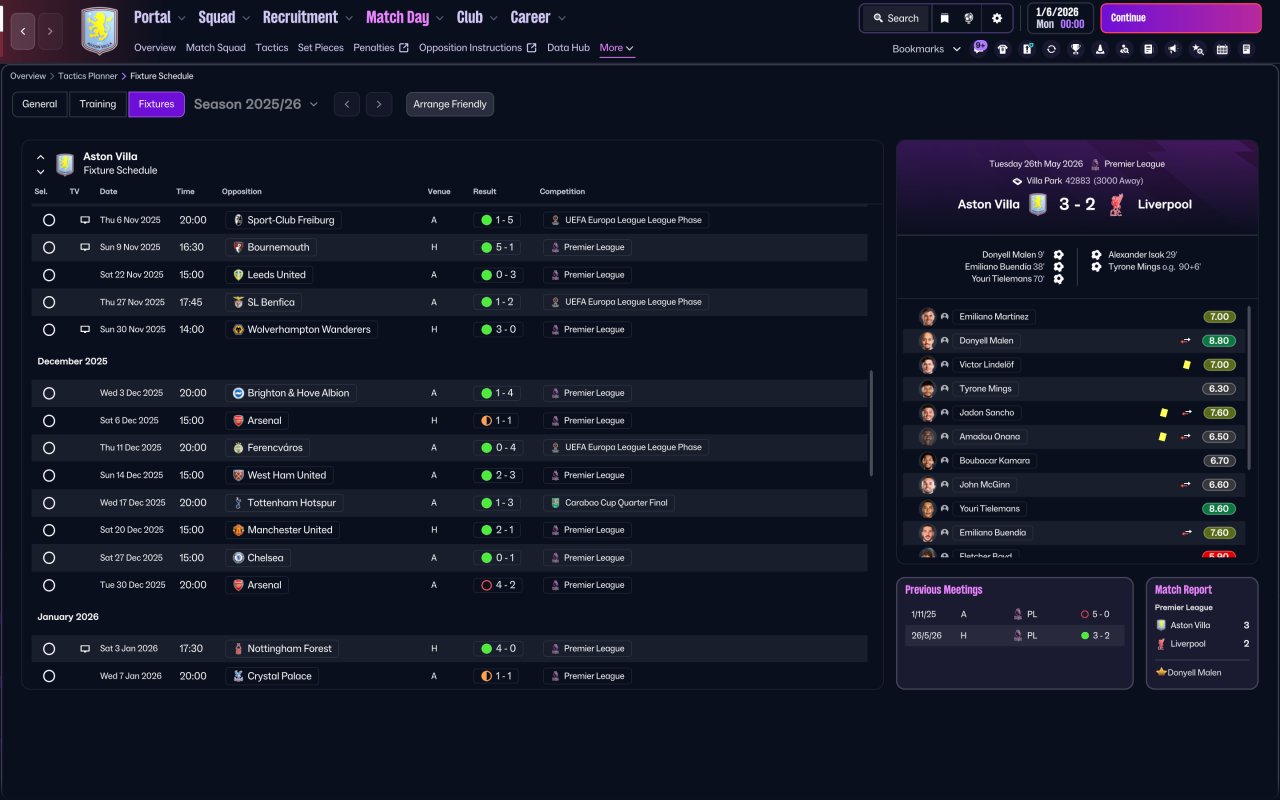
Task: Click Emiliano Martínez's player face icon
Action: [928, 317]
